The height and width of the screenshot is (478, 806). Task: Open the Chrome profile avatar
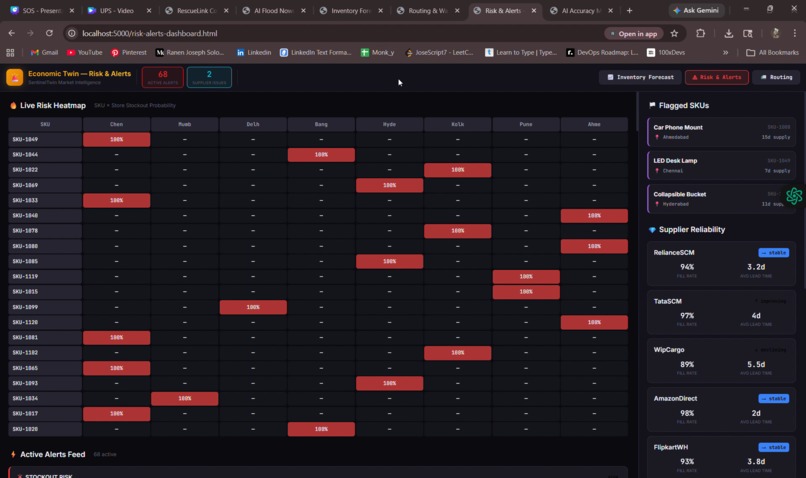pyautogui.click(x=776, y=33)
